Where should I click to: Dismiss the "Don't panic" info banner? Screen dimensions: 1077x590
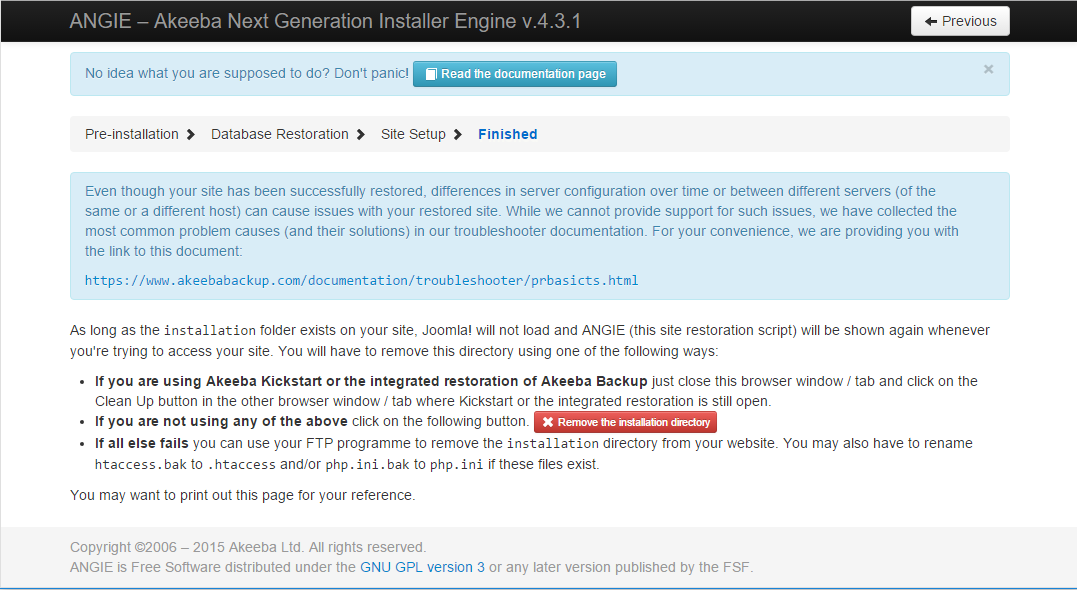(988, 69)
